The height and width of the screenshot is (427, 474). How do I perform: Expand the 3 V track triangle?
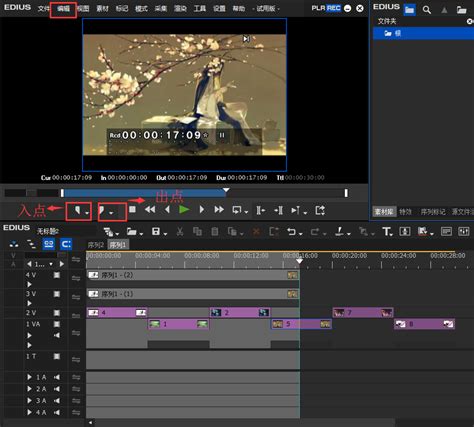click(x=29, y=303)
